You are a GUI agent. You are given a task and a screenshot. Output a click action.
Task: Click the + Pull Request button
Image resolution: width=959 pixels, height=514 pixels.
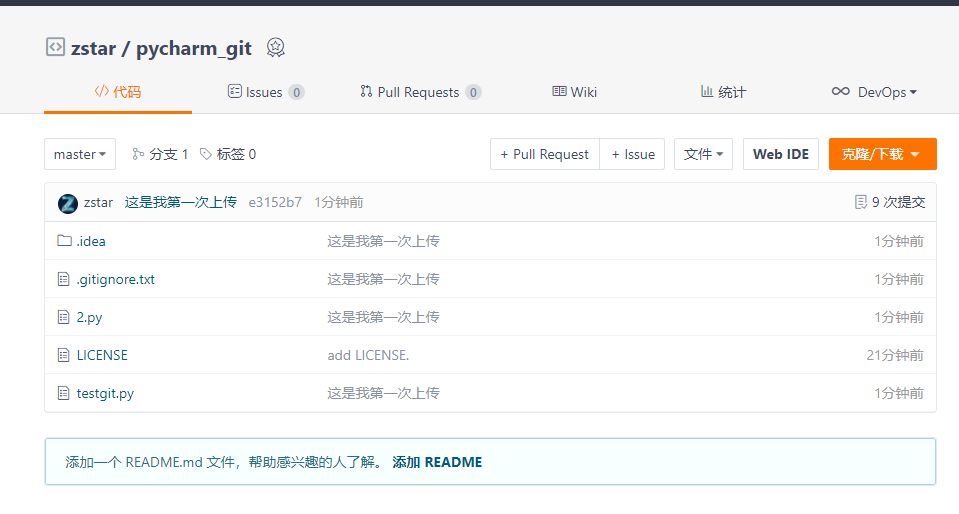click(544, 154)
